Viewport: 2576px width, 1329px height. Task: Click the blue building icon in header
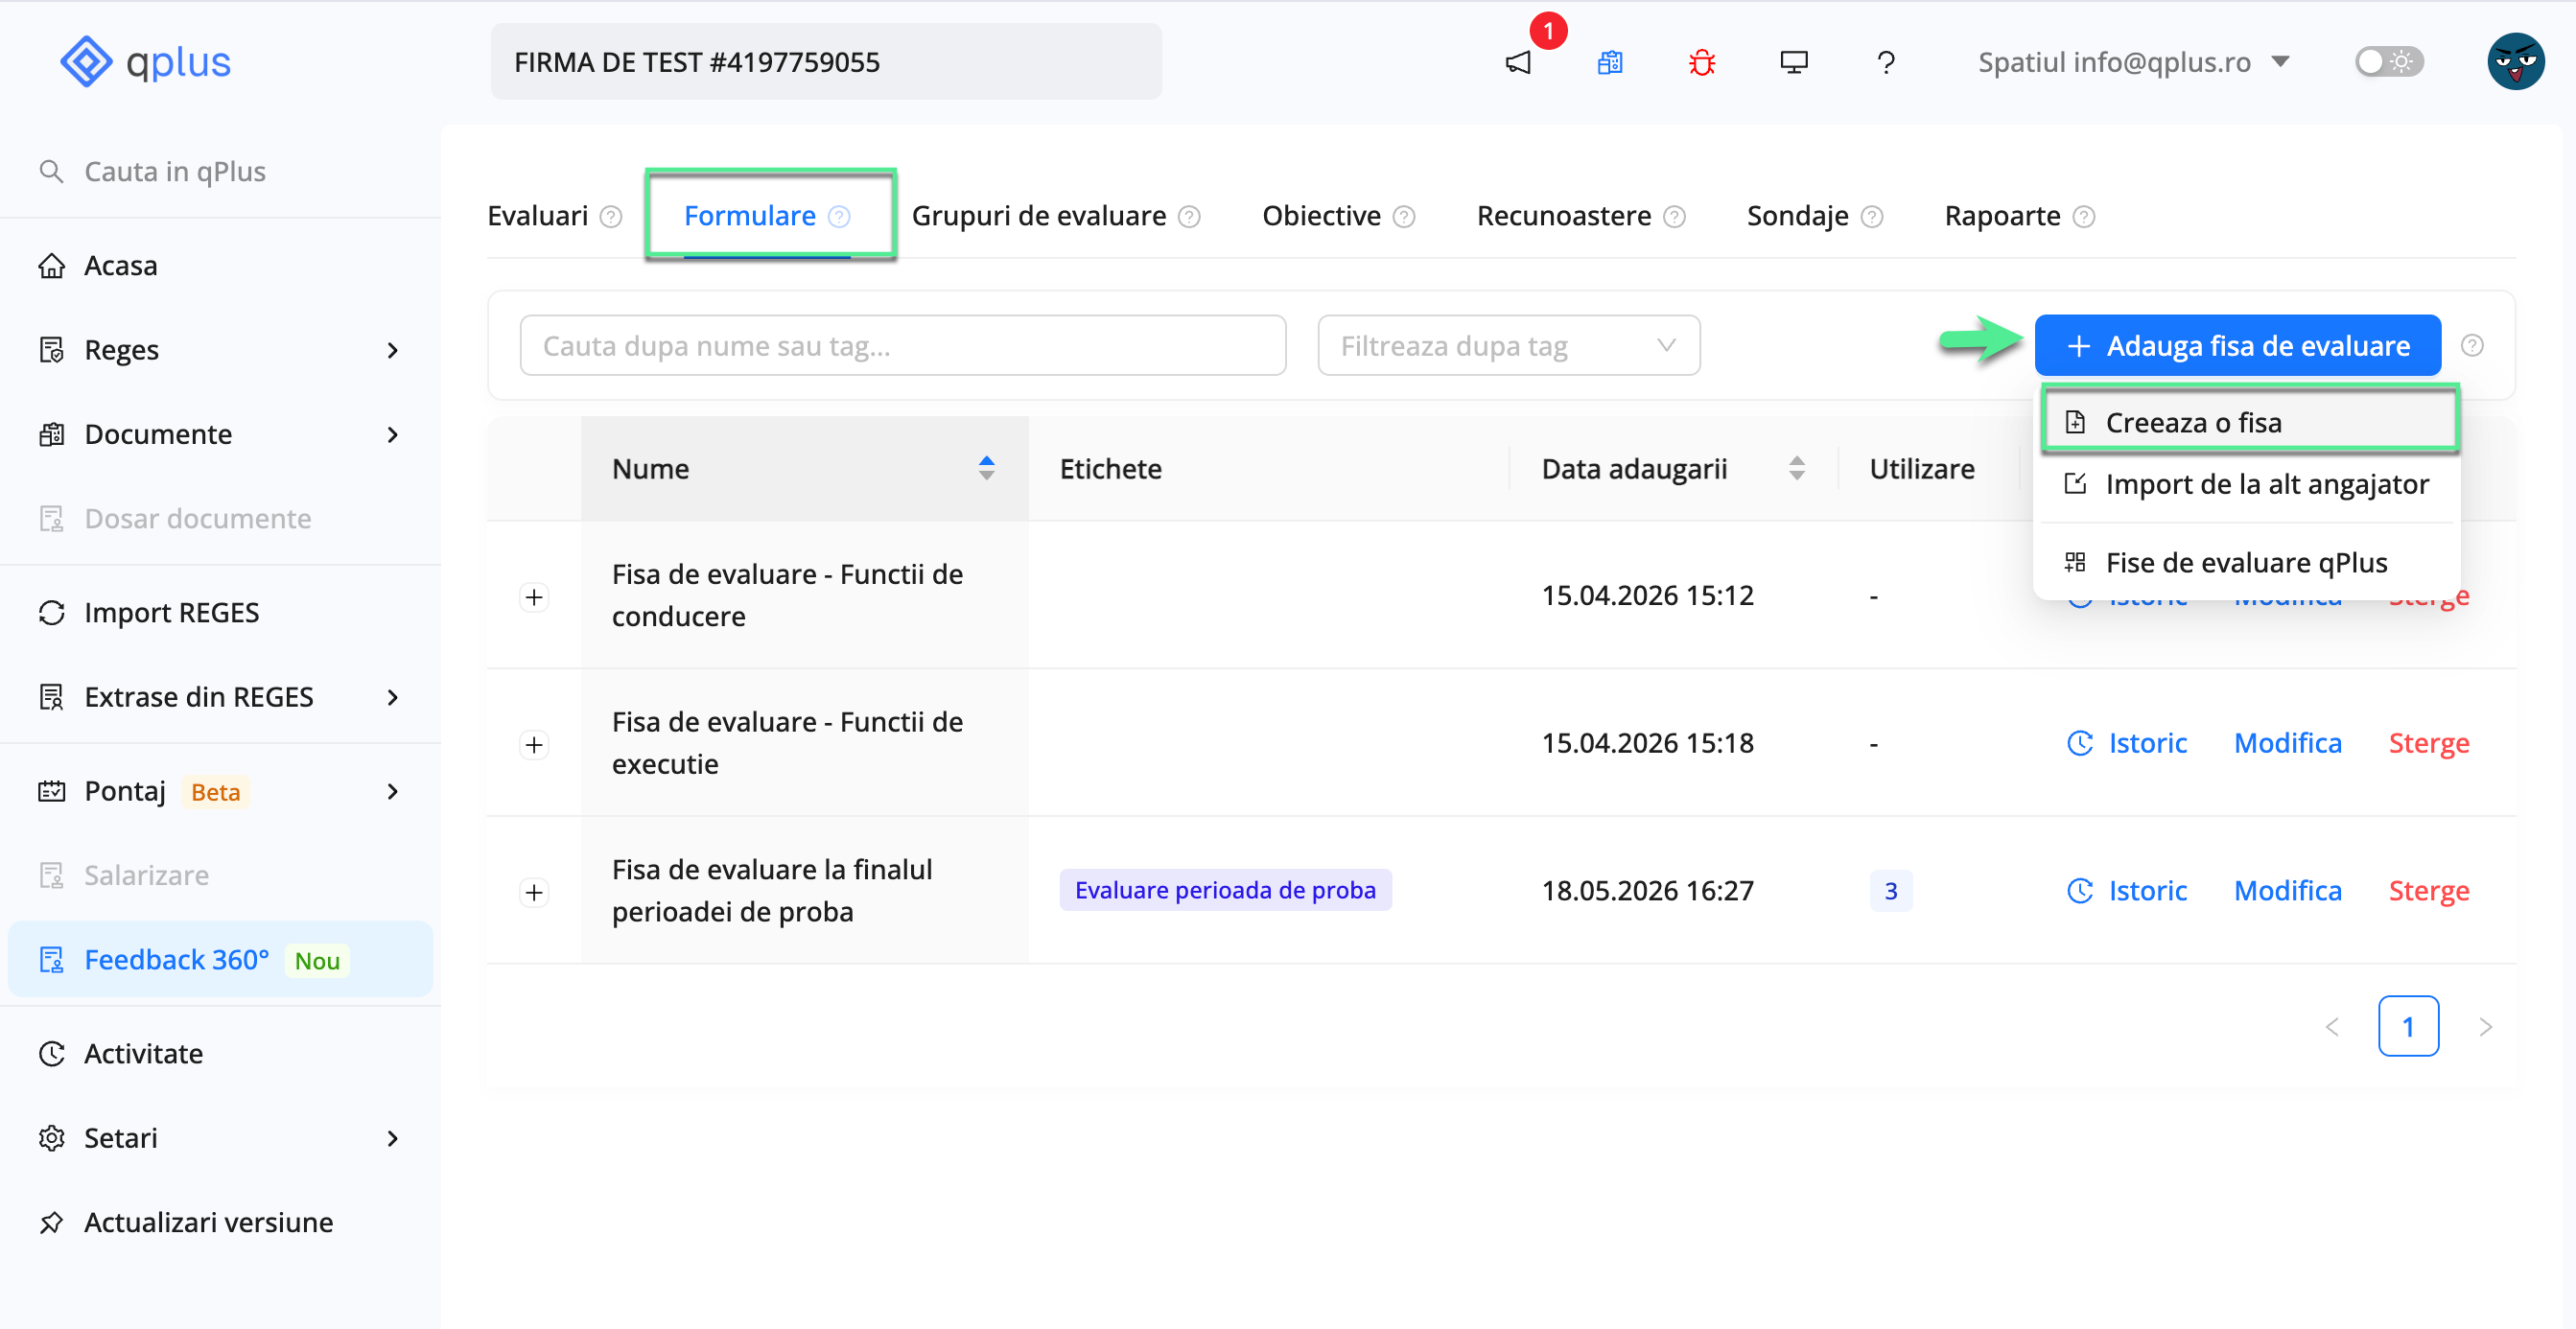tap(1610, 62)
